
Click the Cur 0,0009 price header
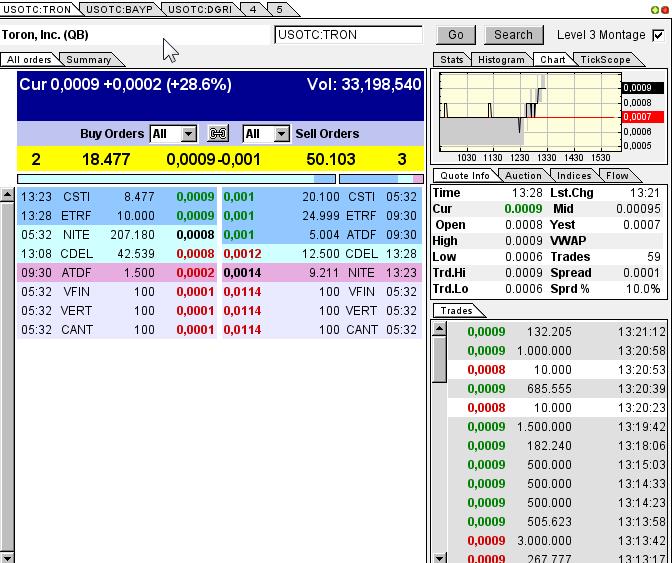pyautogui.click(x=125, y=84)
